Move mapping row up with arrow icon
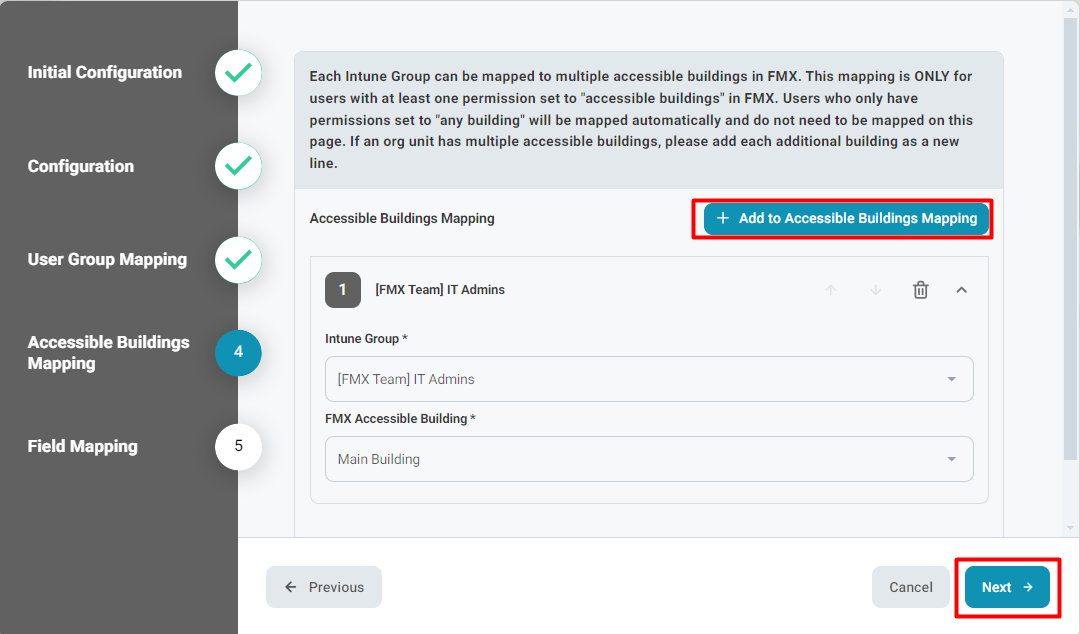The image size is (1080, 634). click(x=830, y=290)
